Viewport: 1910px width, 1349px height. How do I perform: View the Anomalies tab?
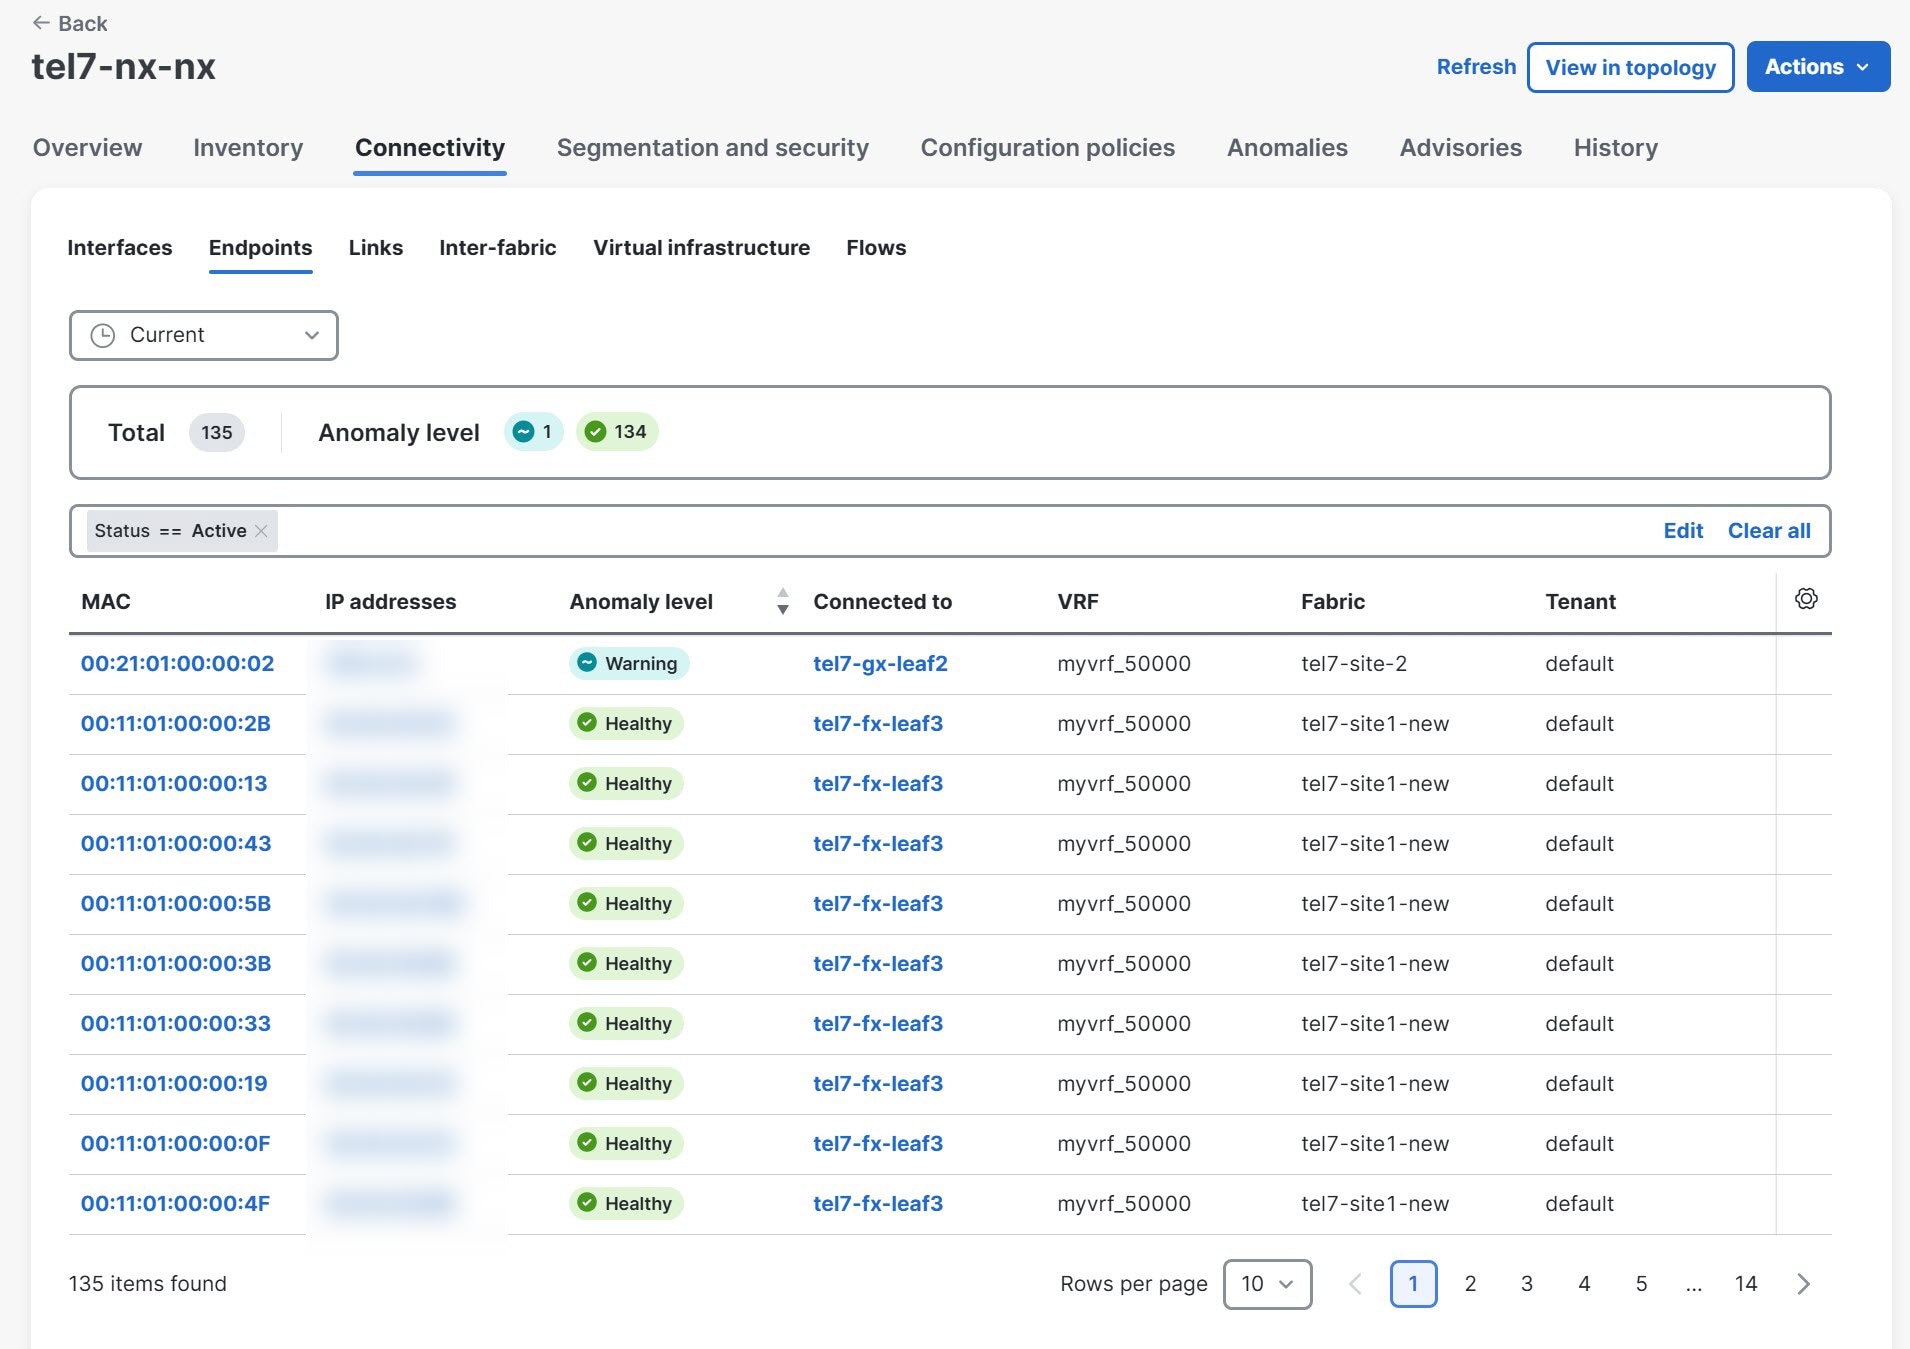(x=1287, y=148)
